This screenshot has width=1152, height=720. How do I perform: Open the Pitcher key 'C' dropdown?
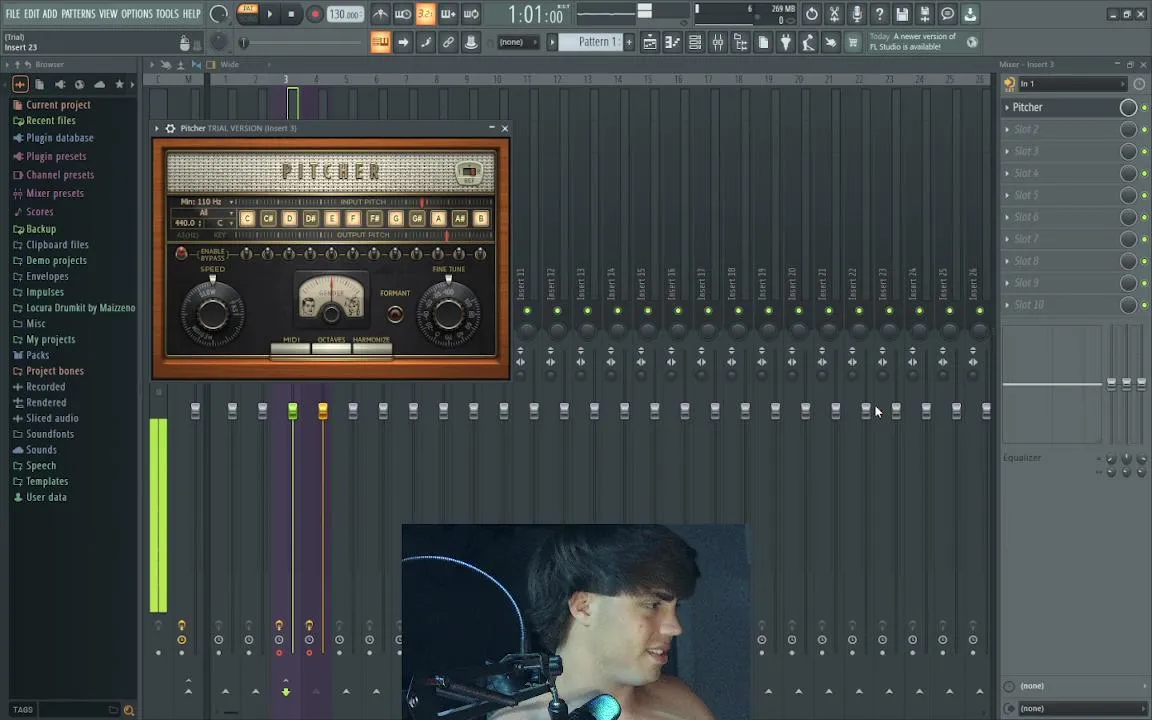click(x=221, y=223)
